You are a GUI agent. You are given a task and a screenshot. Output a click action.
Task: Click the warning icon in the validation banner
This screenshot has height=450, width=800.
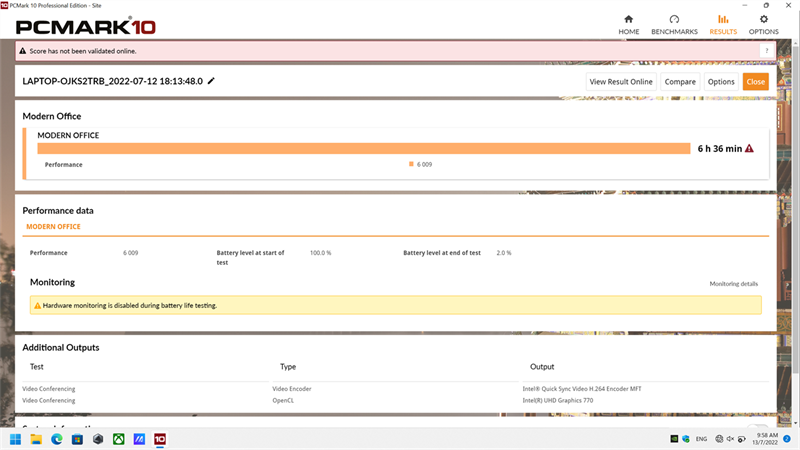click(x=22, y=51)
